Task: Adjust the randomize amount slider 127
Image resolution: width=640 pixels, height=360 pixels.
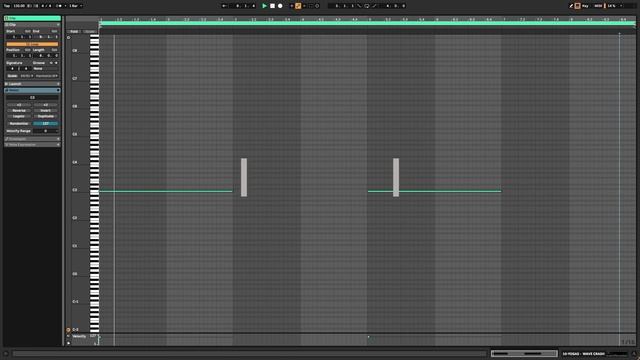Action: pos(45,124)
